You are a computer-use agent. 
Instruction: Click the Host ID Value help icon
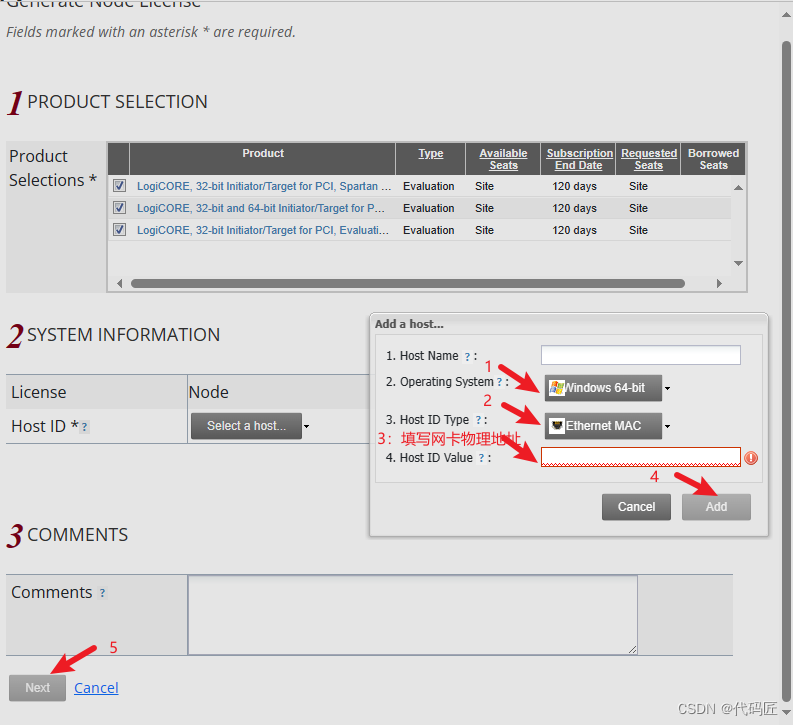tap(481, 458)
